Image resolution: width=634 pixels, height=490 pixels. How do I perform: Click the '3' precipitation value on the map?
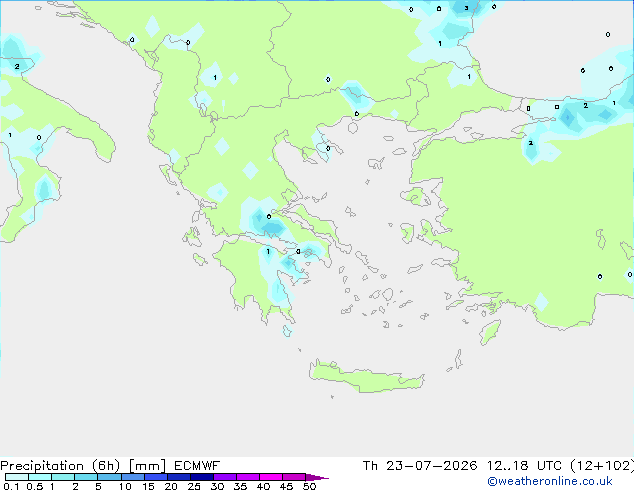tap(466, 8)
